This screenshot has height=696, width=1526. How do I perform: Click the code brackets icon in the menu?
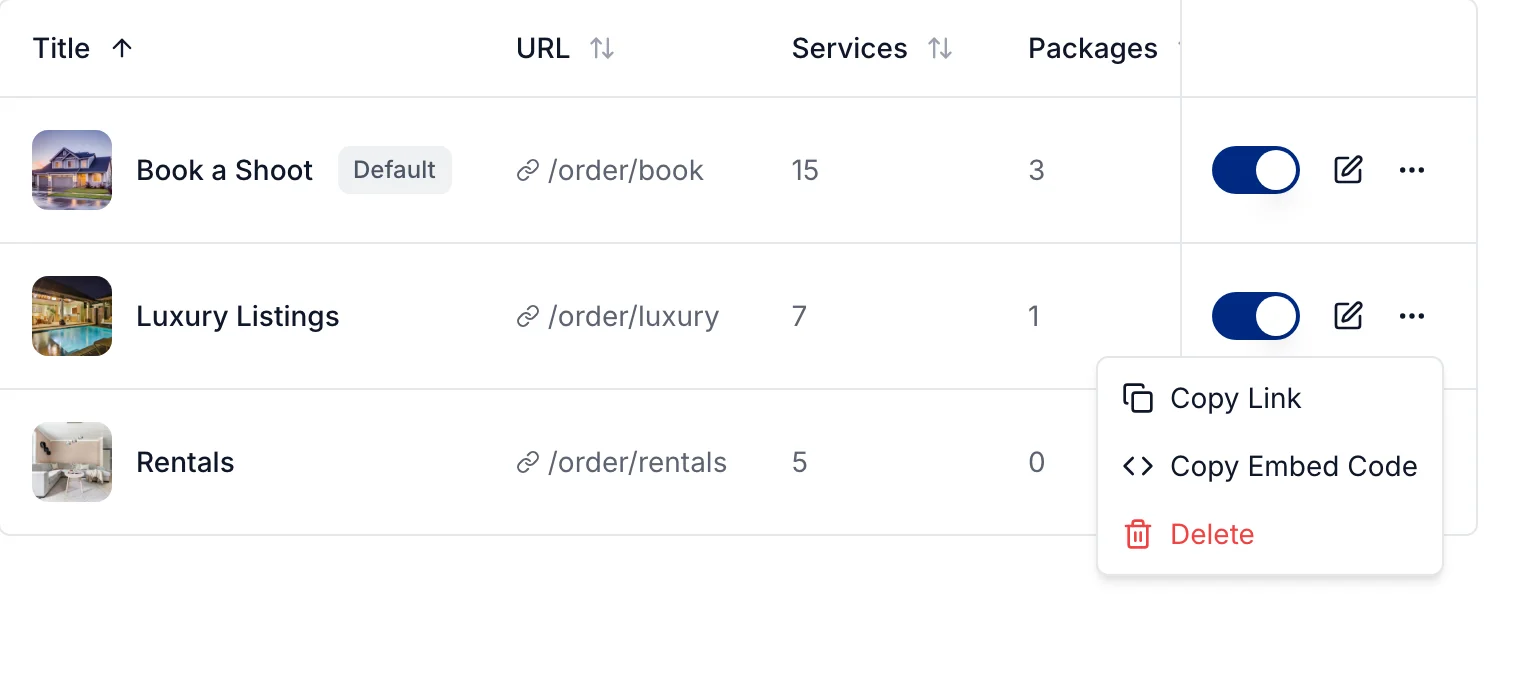(x=1138, y=466)
